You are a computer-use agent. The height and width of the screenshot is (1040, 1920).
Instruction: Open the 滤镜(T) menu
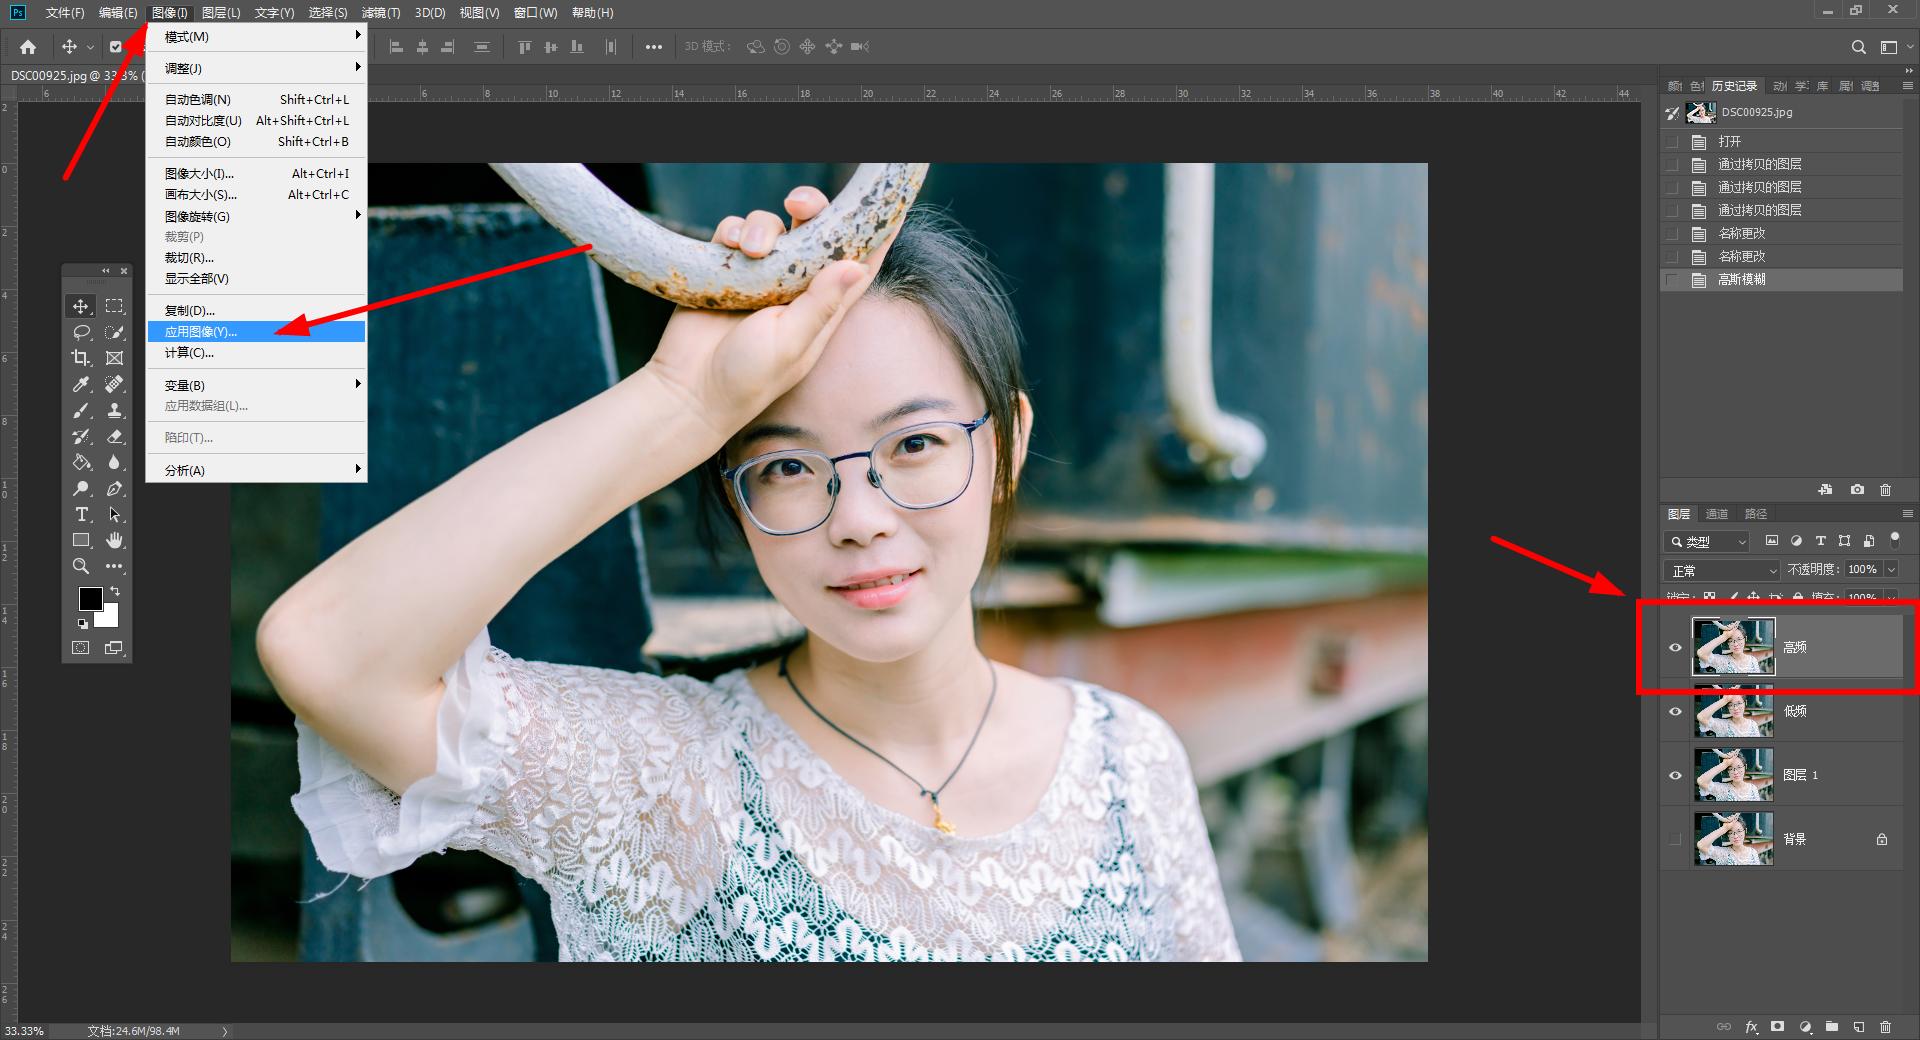pos(381,13)
